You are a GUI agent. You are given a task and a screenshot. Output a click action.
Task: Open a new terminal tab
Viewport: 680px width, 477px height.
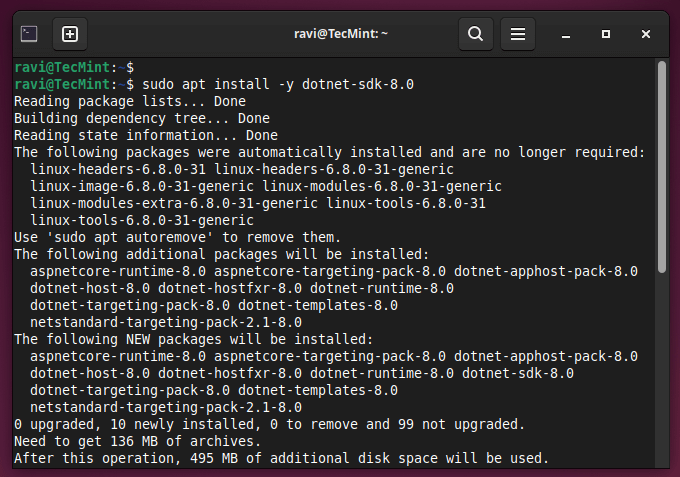(70, 34)
